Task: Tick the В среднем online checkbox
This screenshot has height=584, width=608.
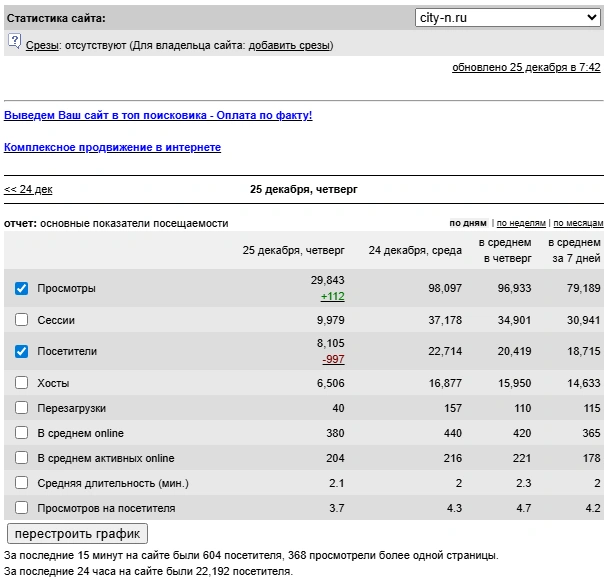Action: pyautogui.click(x=22, y=433)
